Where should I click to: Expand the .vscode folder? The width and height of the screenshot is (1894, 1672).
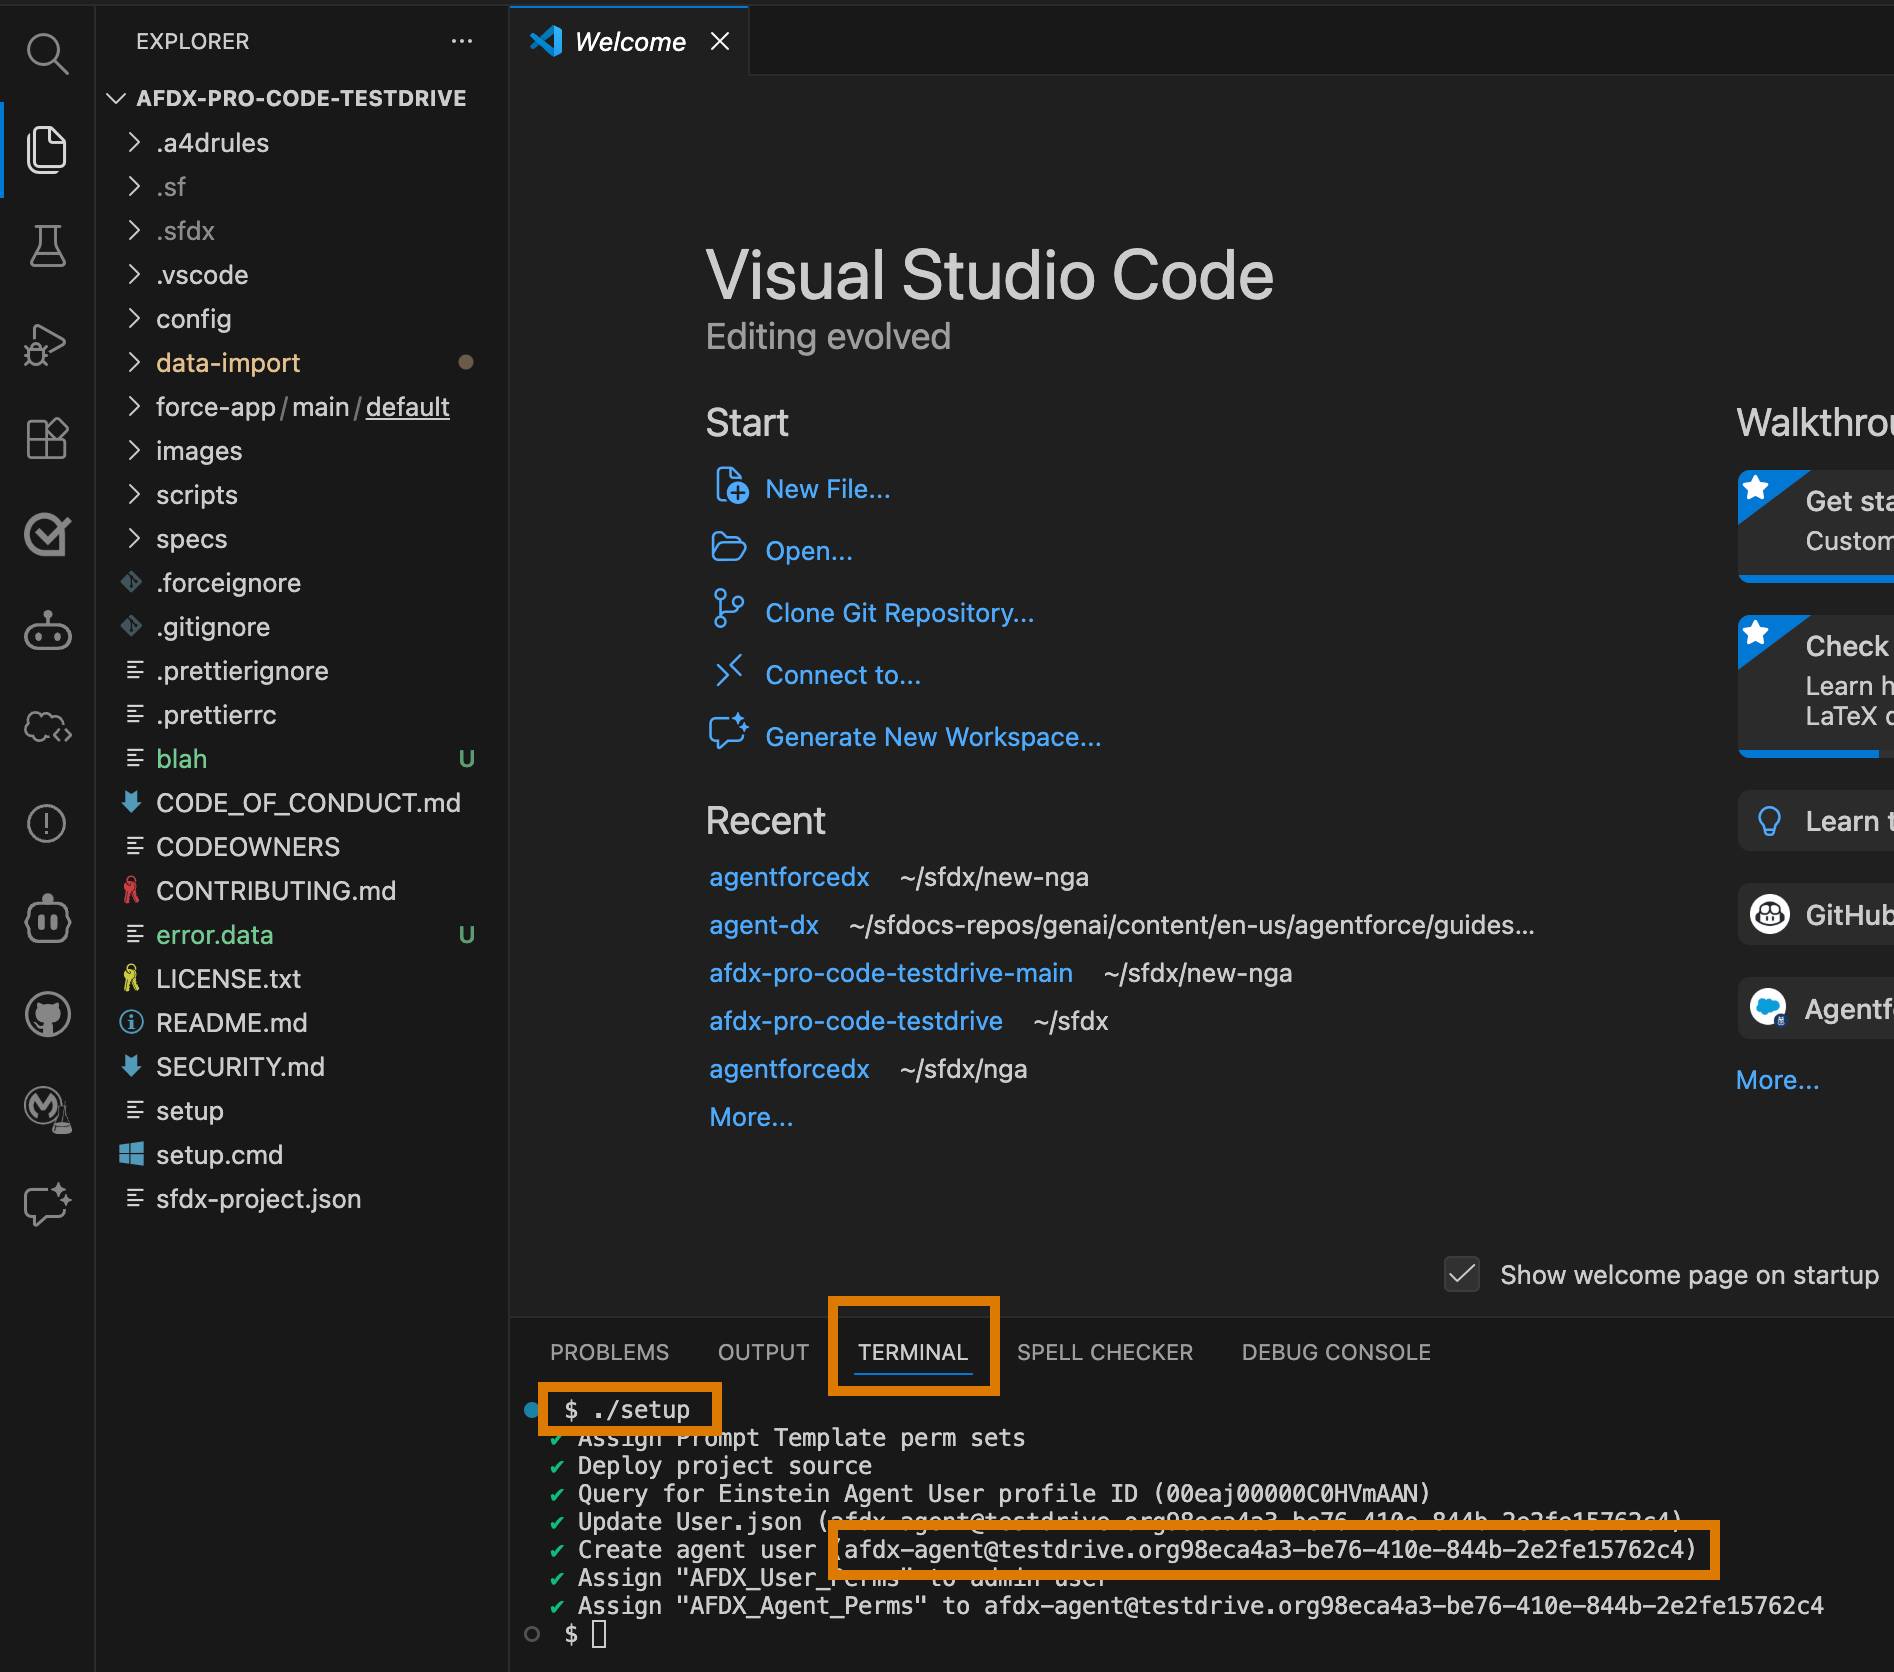134,275
